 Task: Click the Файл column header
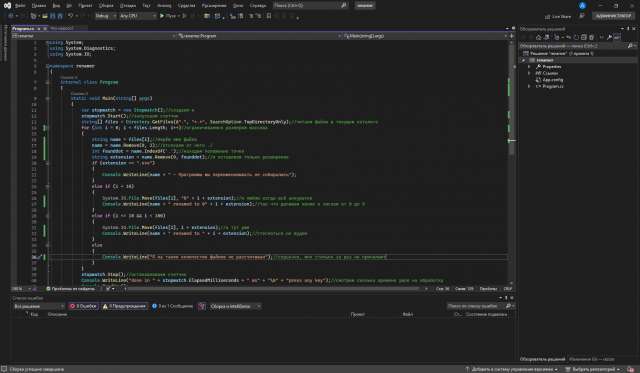[x=408, y=314]
